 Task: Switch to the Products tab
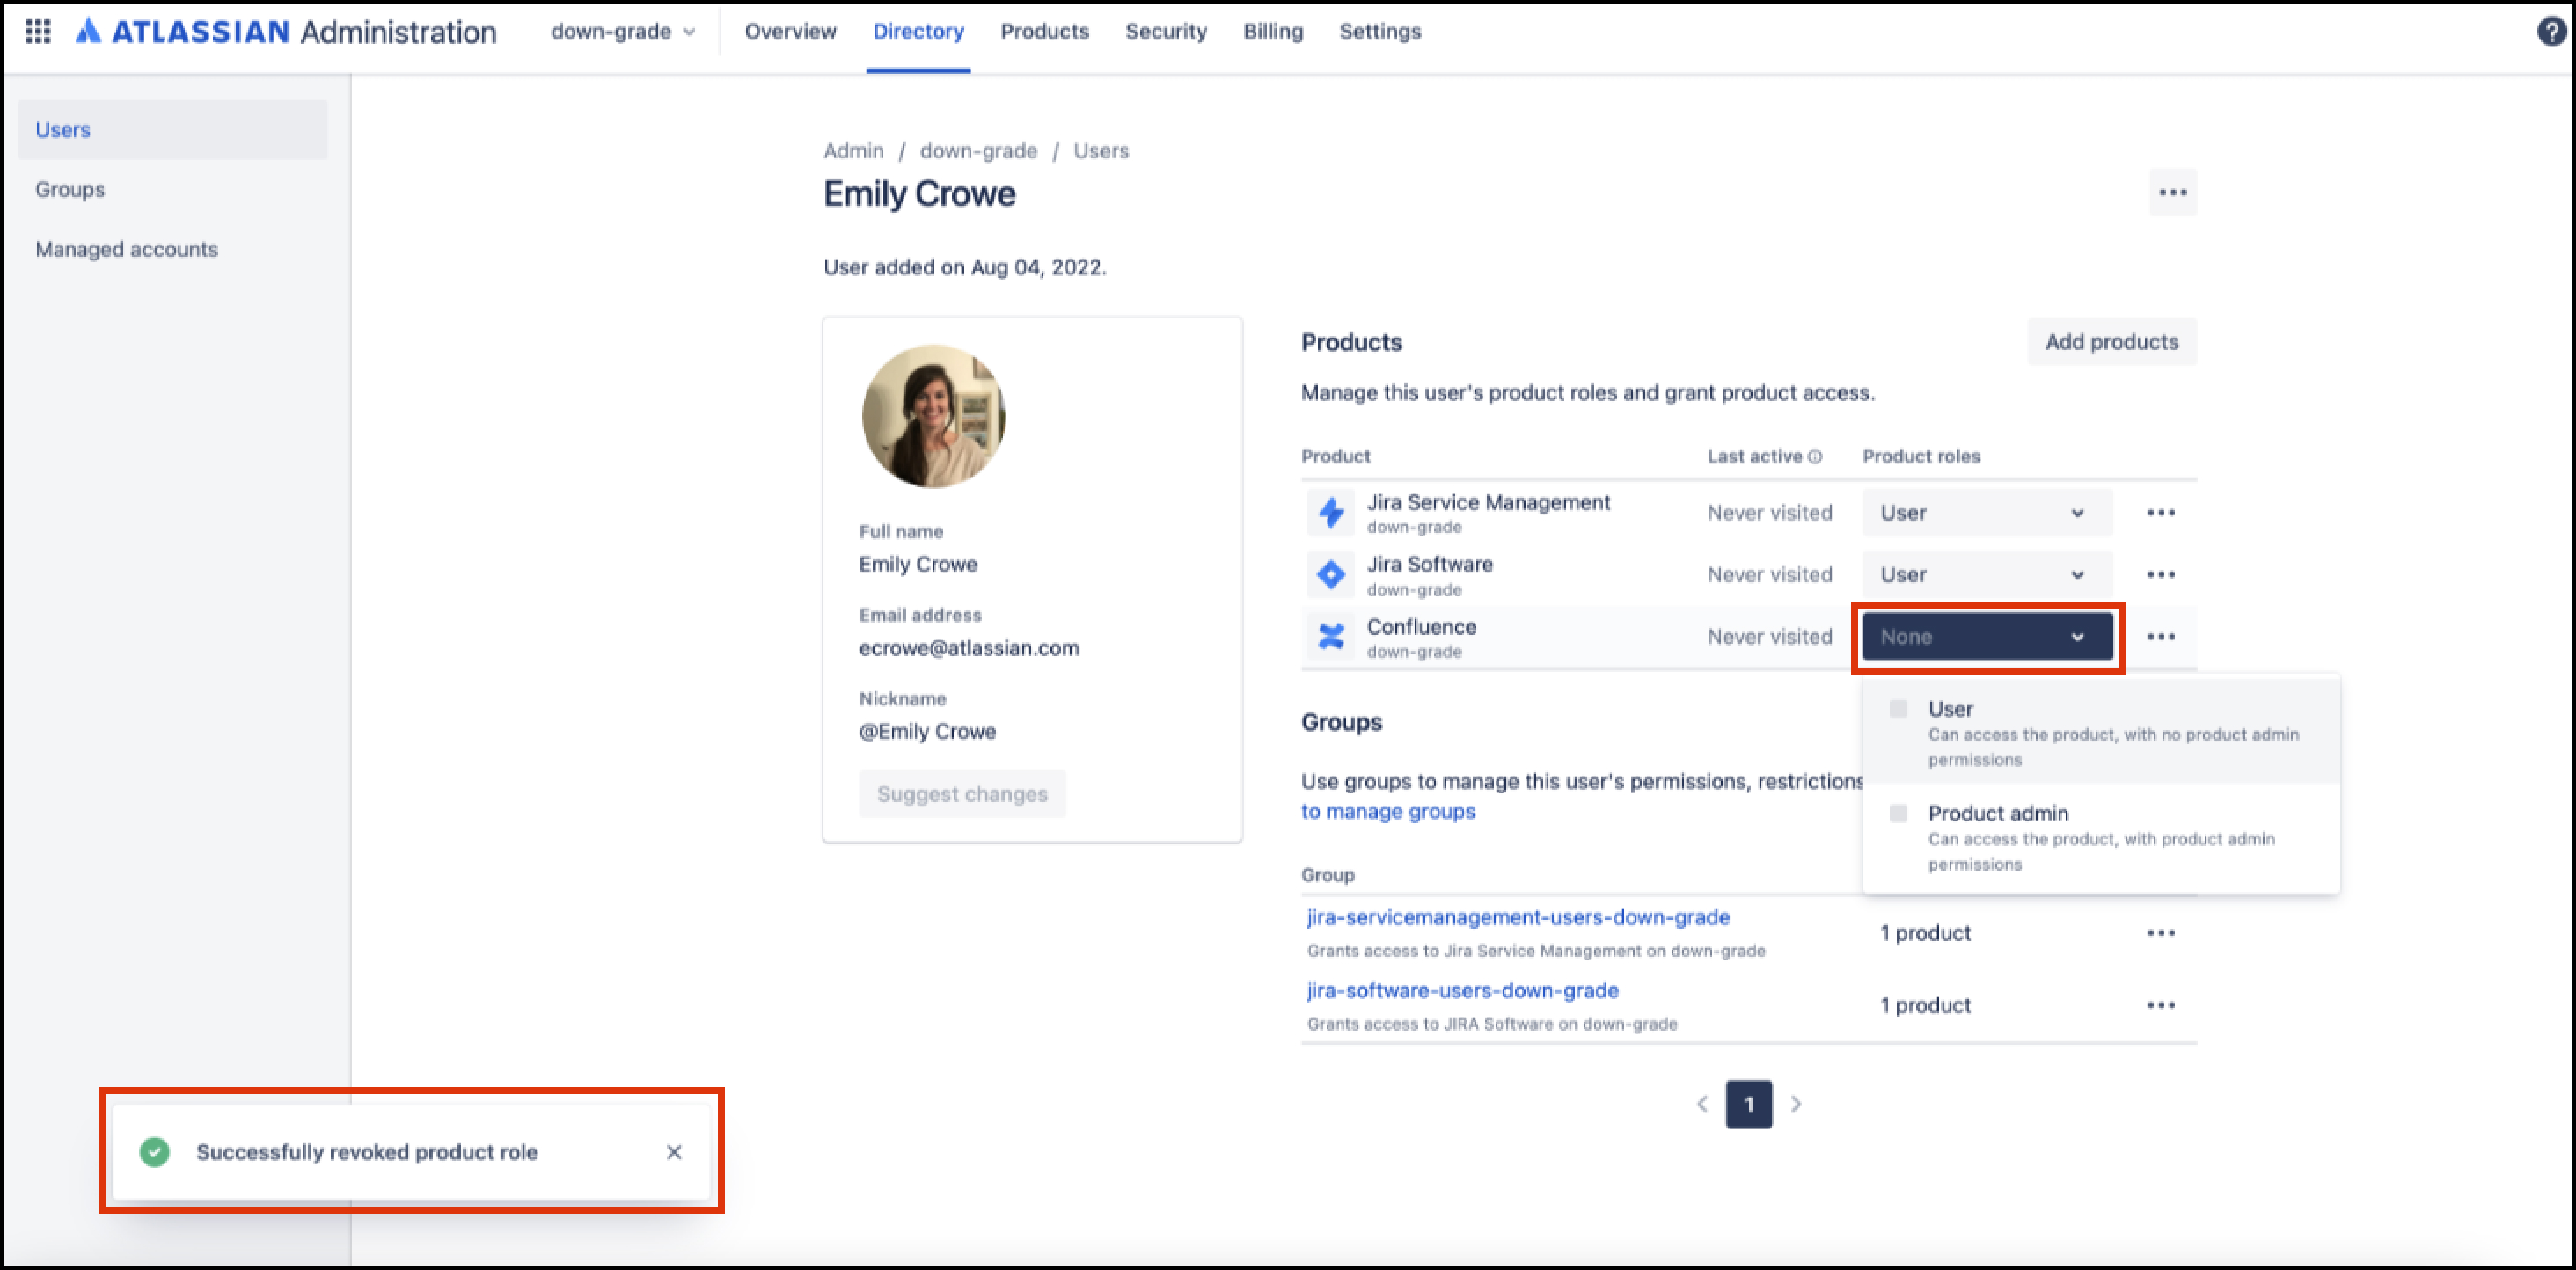[1044, 32]
